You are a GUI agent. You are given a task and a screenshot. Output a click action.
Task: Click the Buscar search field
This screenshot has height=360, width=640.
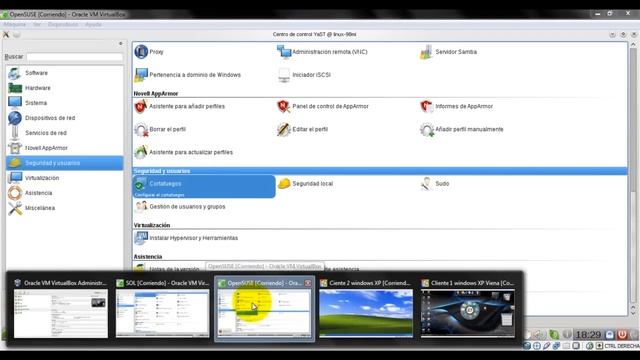click(x=74, y=57)
